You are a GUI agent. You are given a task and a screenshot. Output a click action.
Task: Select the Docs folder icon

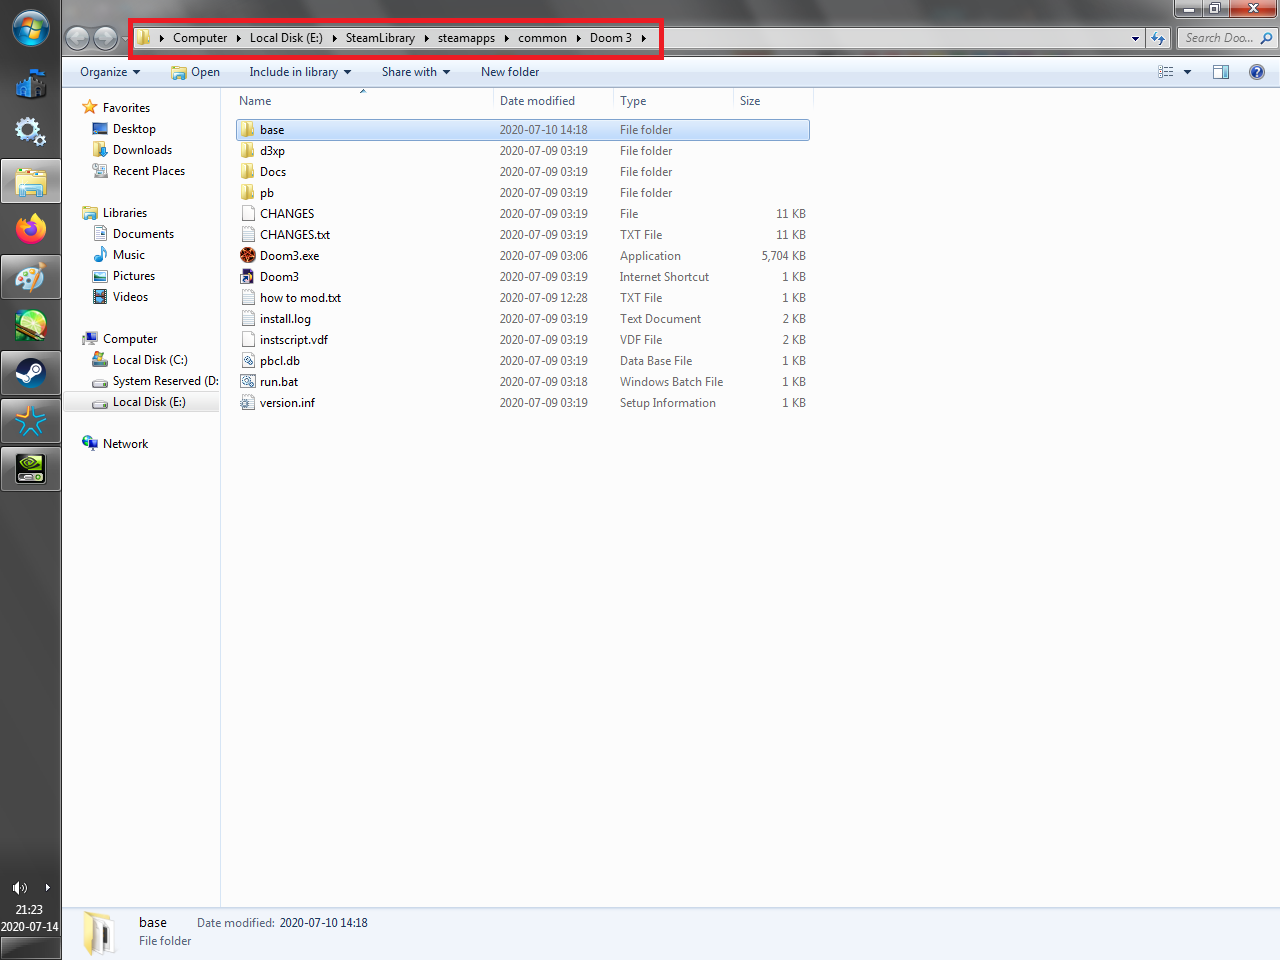(248, 172)
